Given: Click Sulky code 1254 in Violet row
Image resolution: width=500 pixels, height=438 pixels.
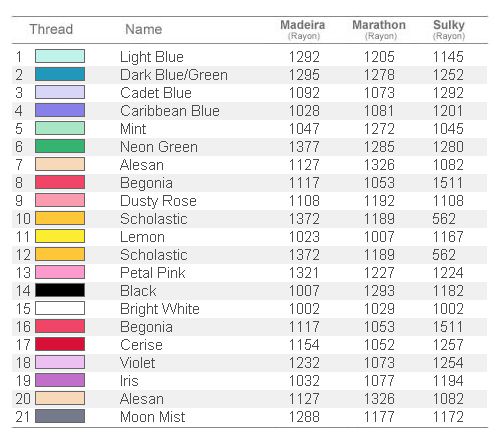Looking at the screenshot, I should point(448,363).
